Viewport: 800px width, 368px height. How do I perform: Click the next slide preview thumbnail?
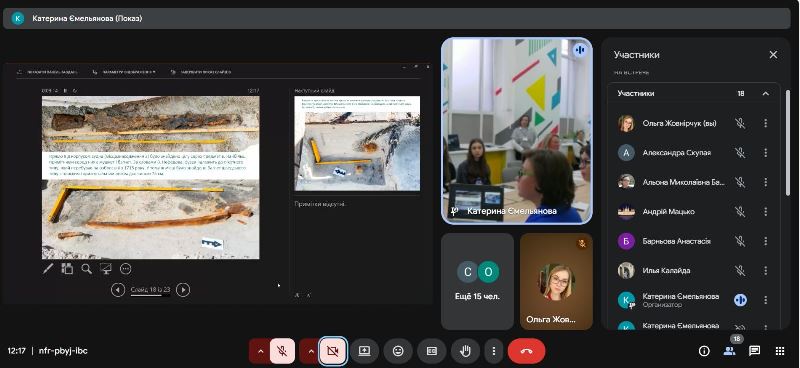(x=357, y=143)
